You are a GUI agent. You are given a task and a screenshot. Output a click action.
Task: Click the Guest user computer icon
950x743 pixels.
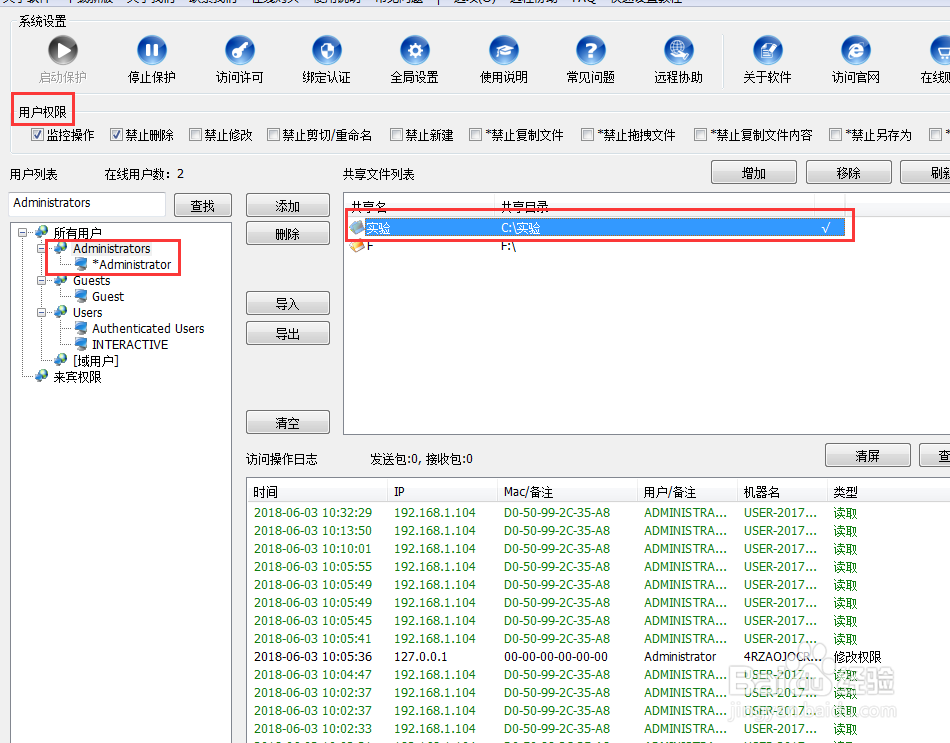pos(81,296)
